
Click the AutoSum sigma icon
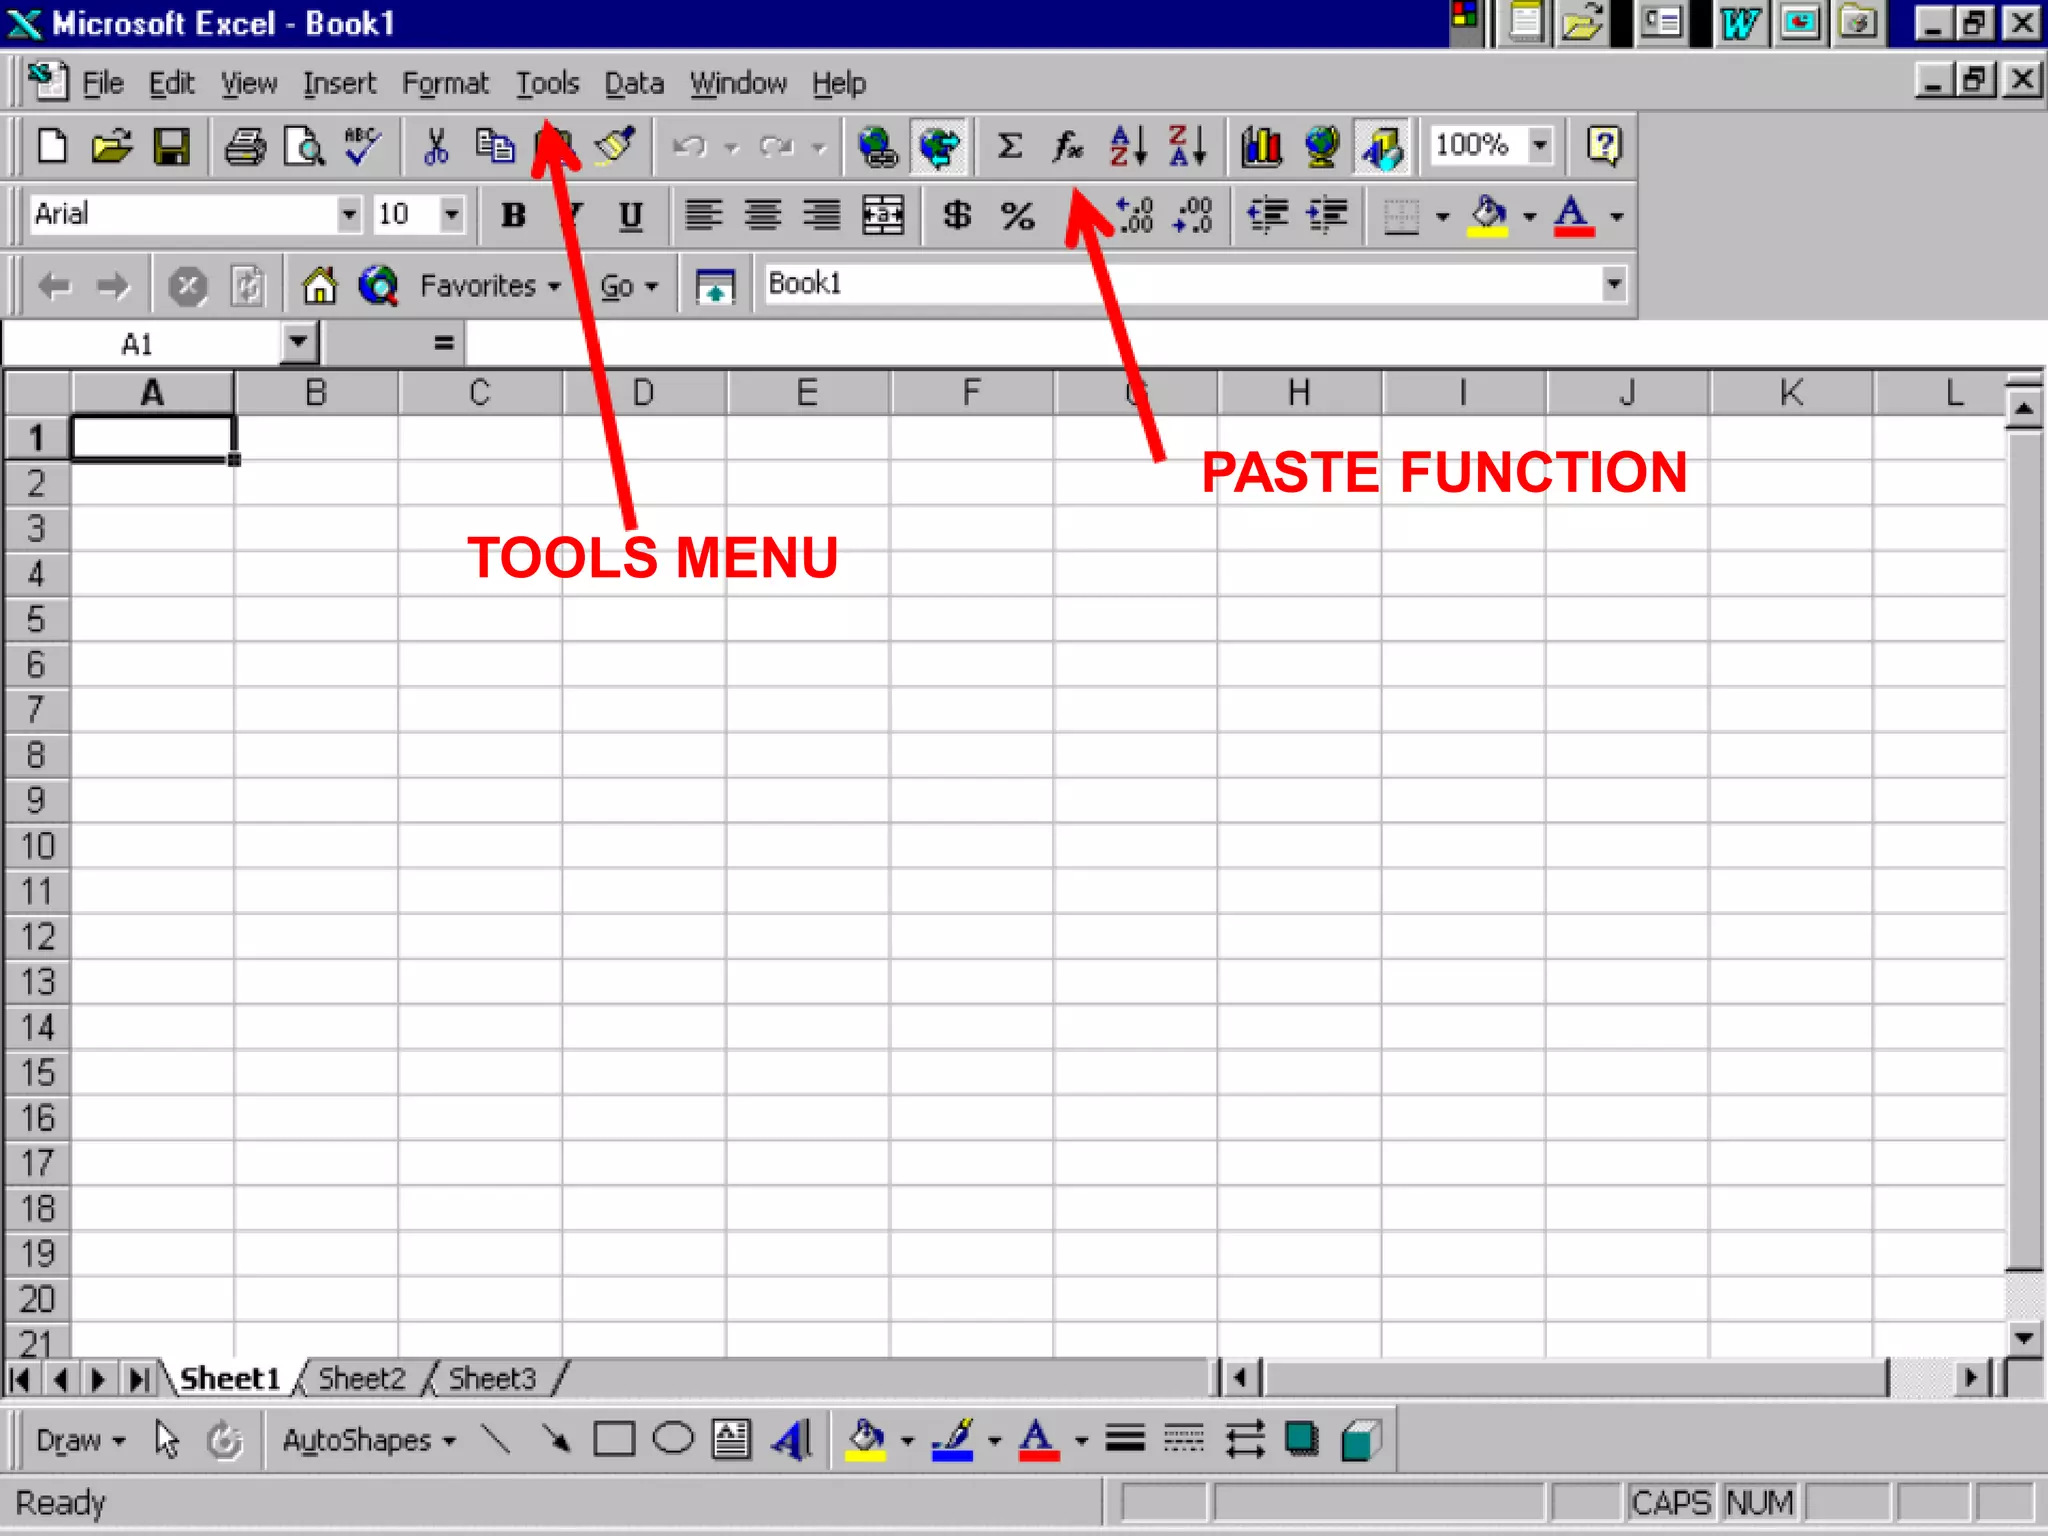click(1010, 147)
